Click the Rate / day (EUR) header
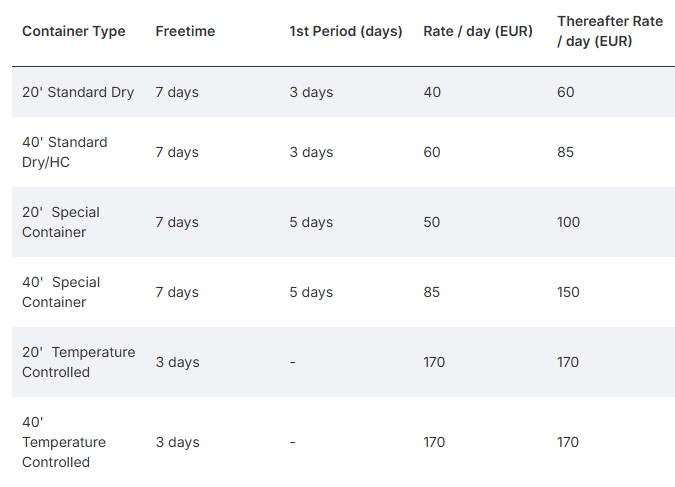The image size is (675, 487). [478, 31]
